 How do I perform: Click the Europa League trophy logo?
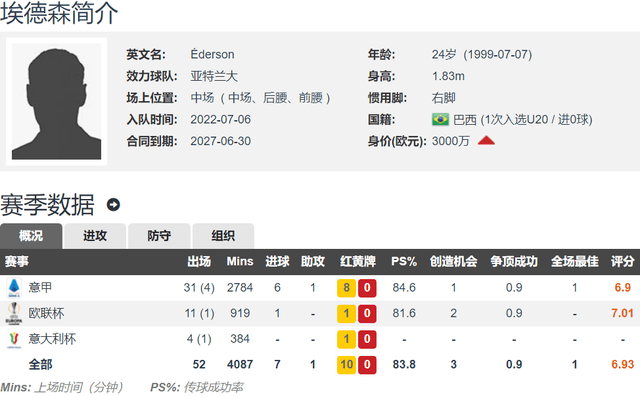[x=14, y=314]
